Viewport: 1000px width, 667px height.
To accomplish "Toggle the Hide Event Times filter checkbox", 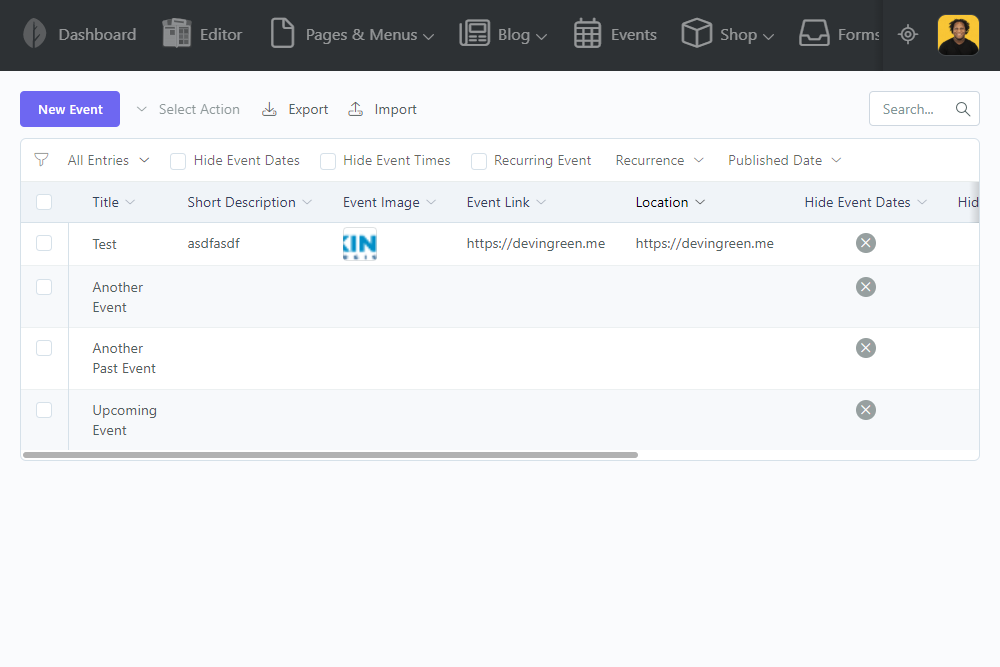I will tap(328, 161).
